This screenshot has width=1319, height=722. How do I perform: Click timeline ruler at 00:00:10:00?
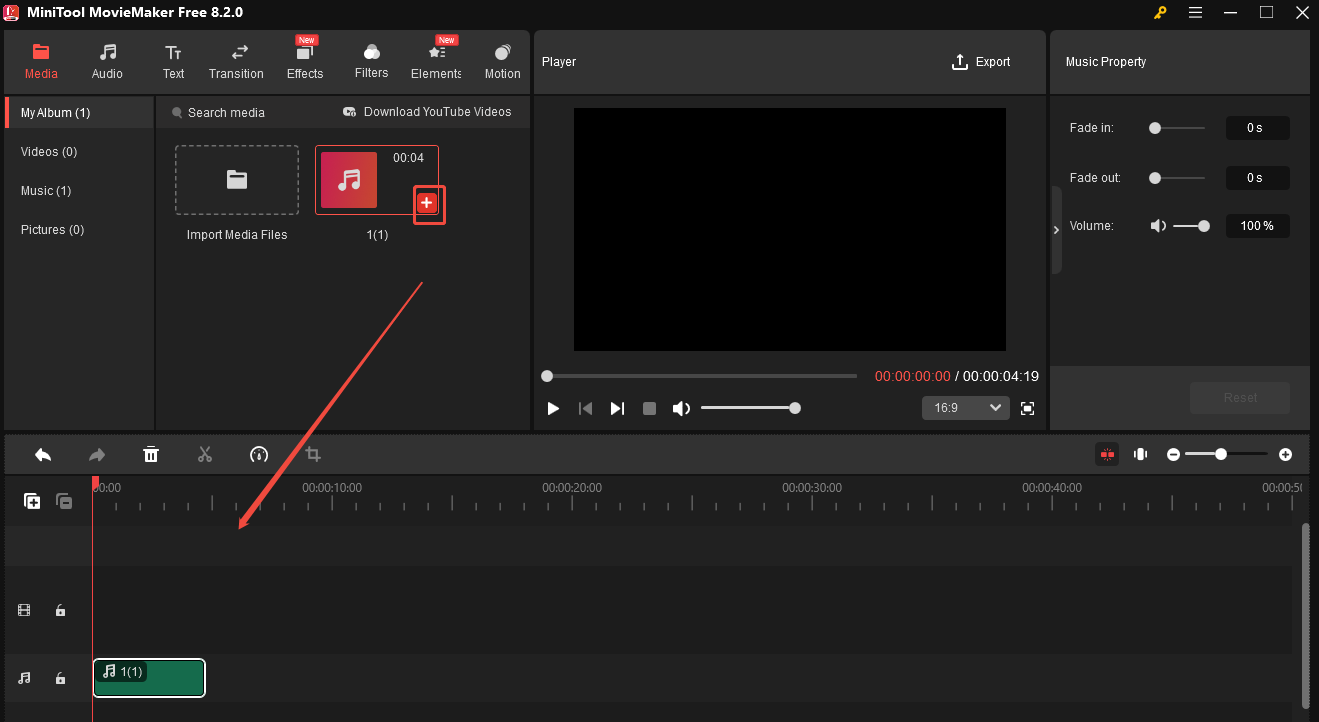[332, 489]
